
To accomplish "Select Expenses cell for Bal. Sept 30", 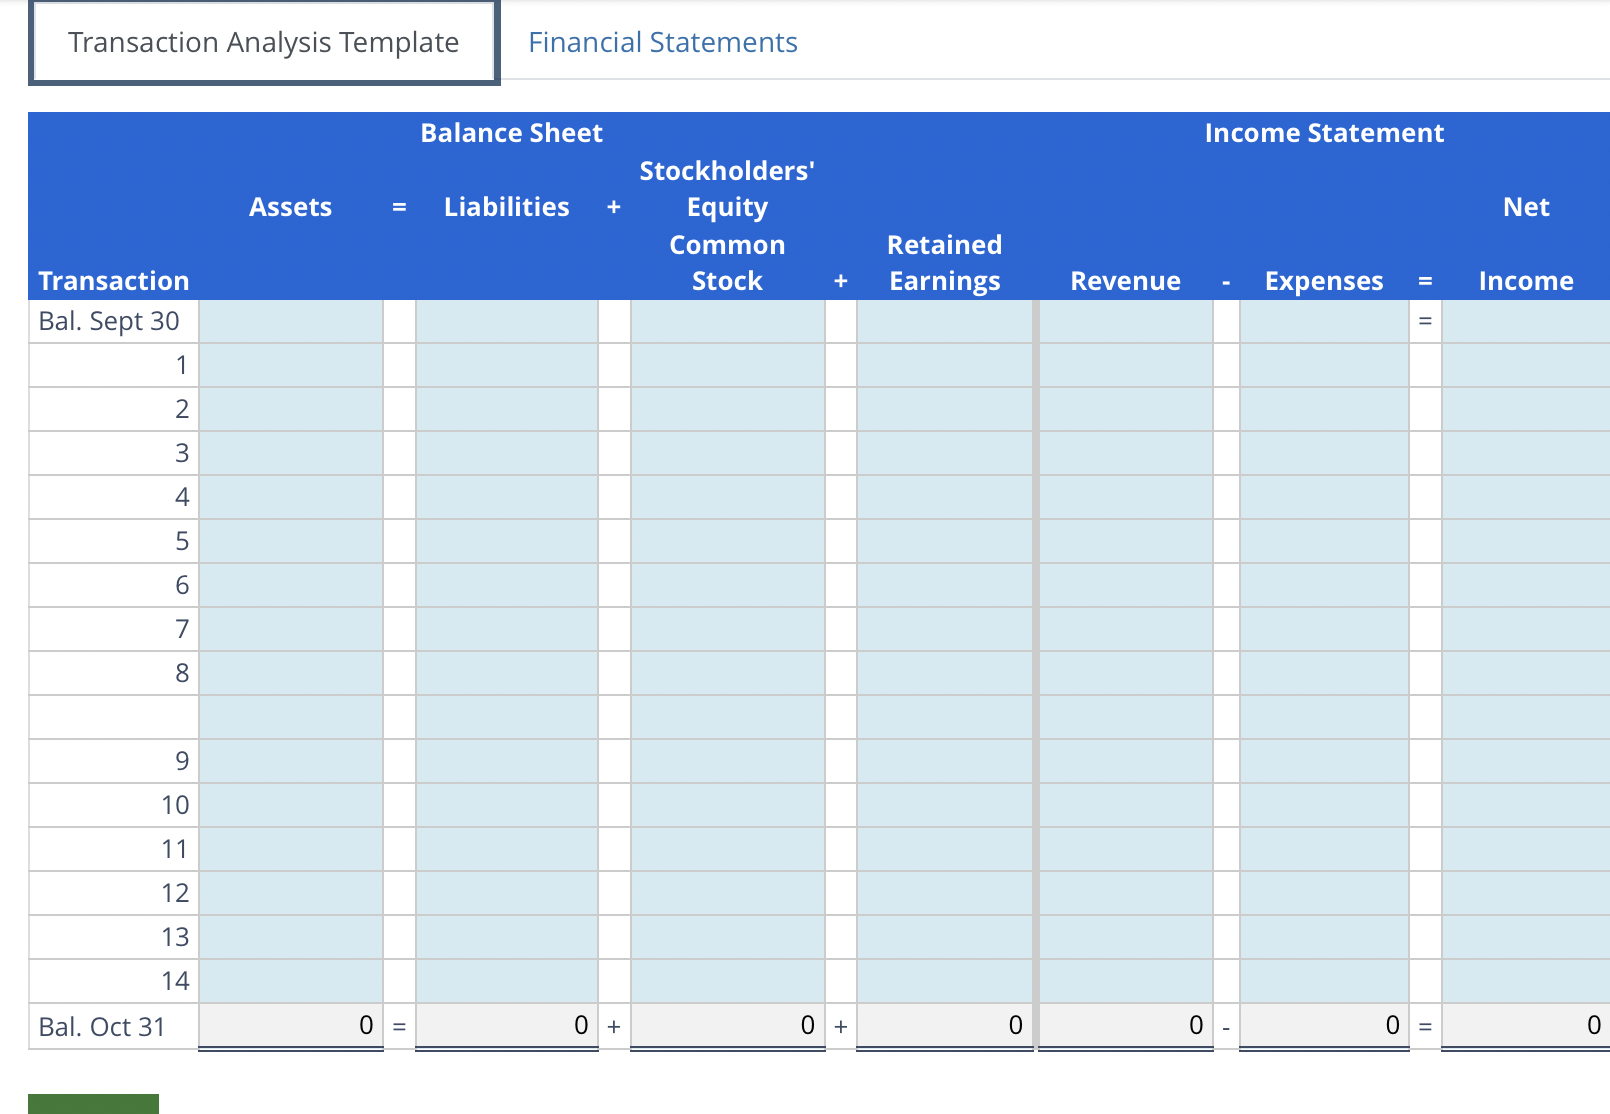I will click(1325, 321).
